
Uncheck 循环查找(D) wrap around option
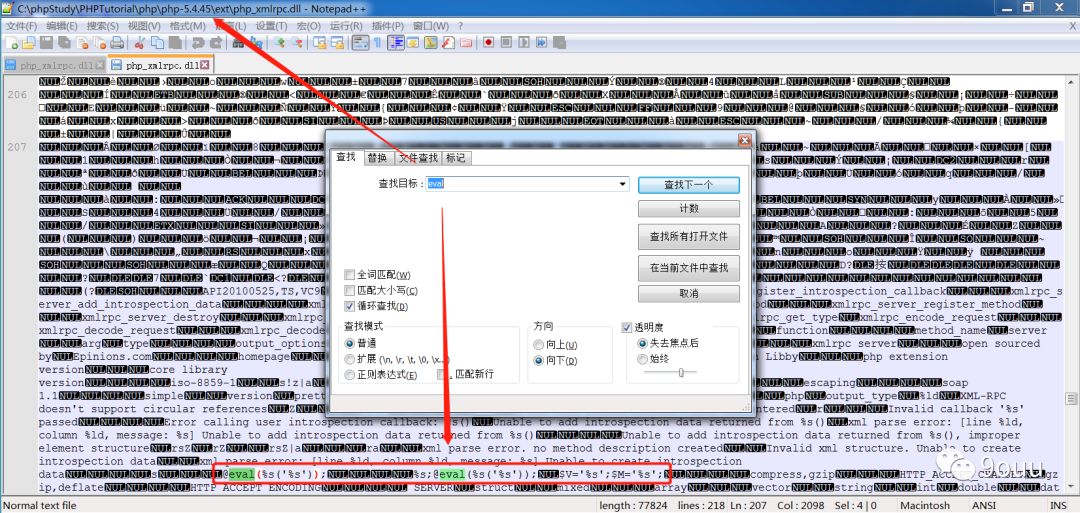376,306
